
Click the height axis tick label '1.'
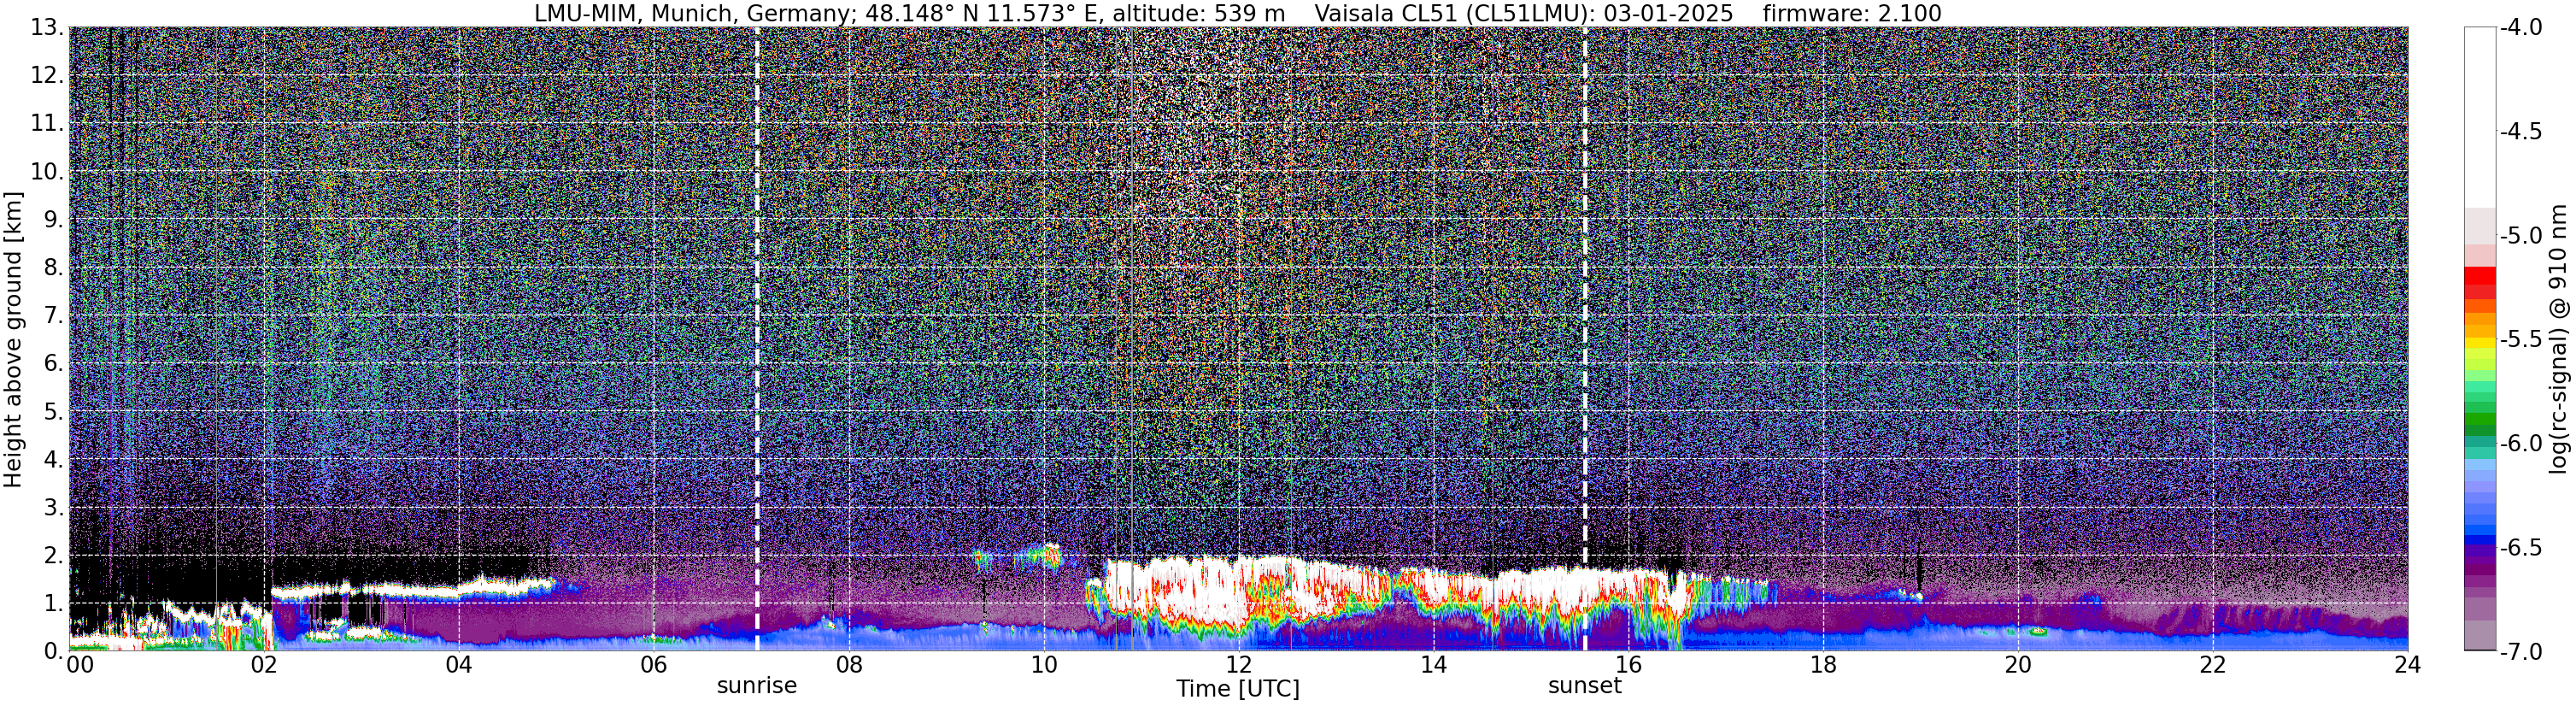point(54,604)
